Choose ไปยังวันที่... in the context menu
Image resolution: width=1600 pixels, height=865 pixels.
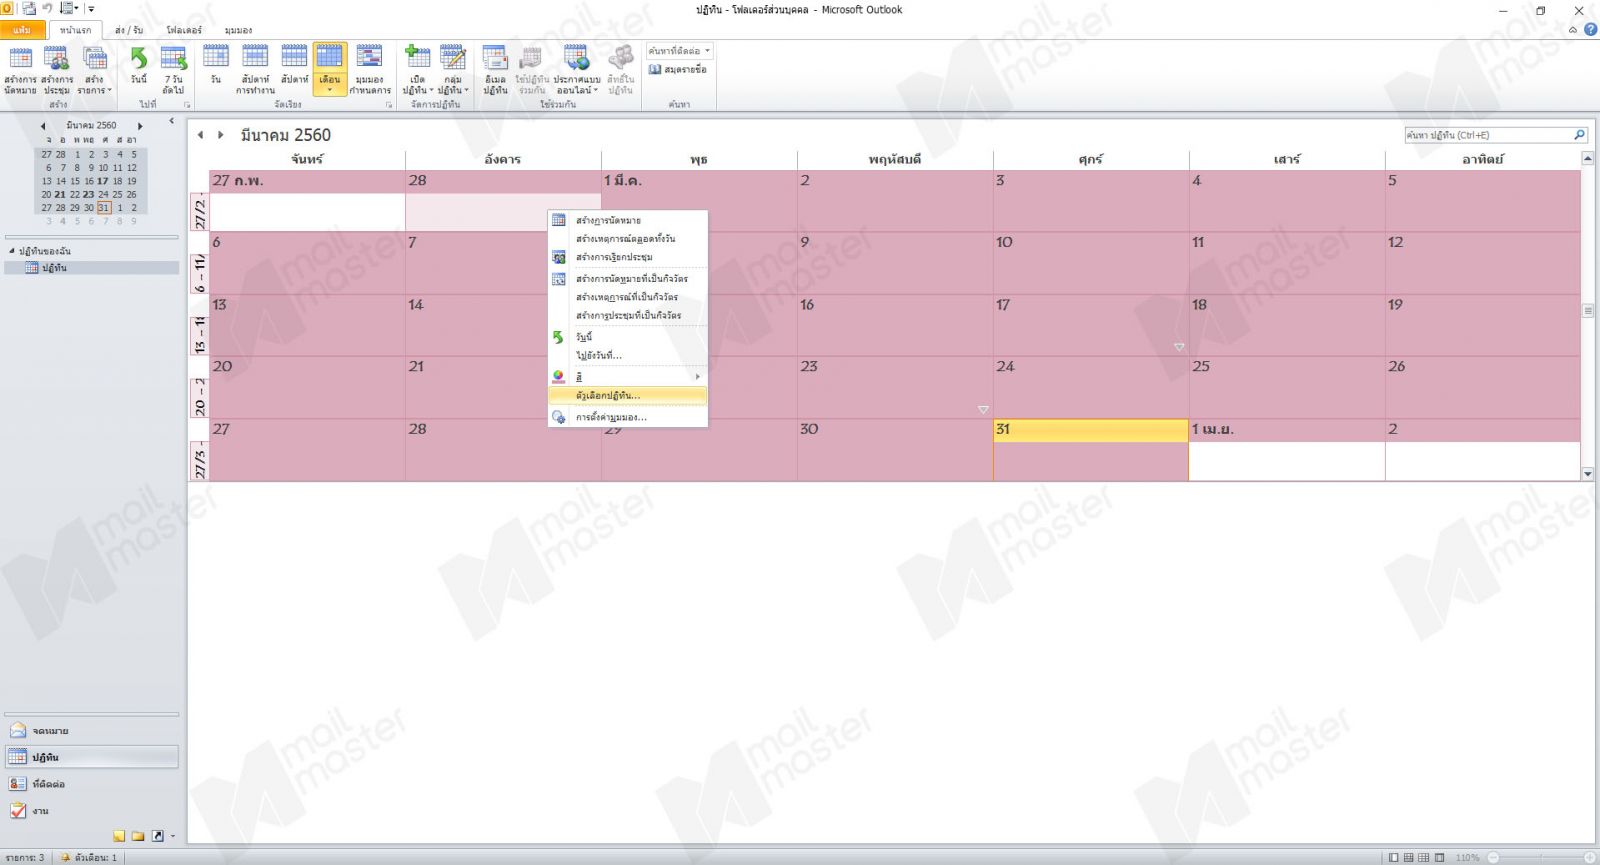628,355
